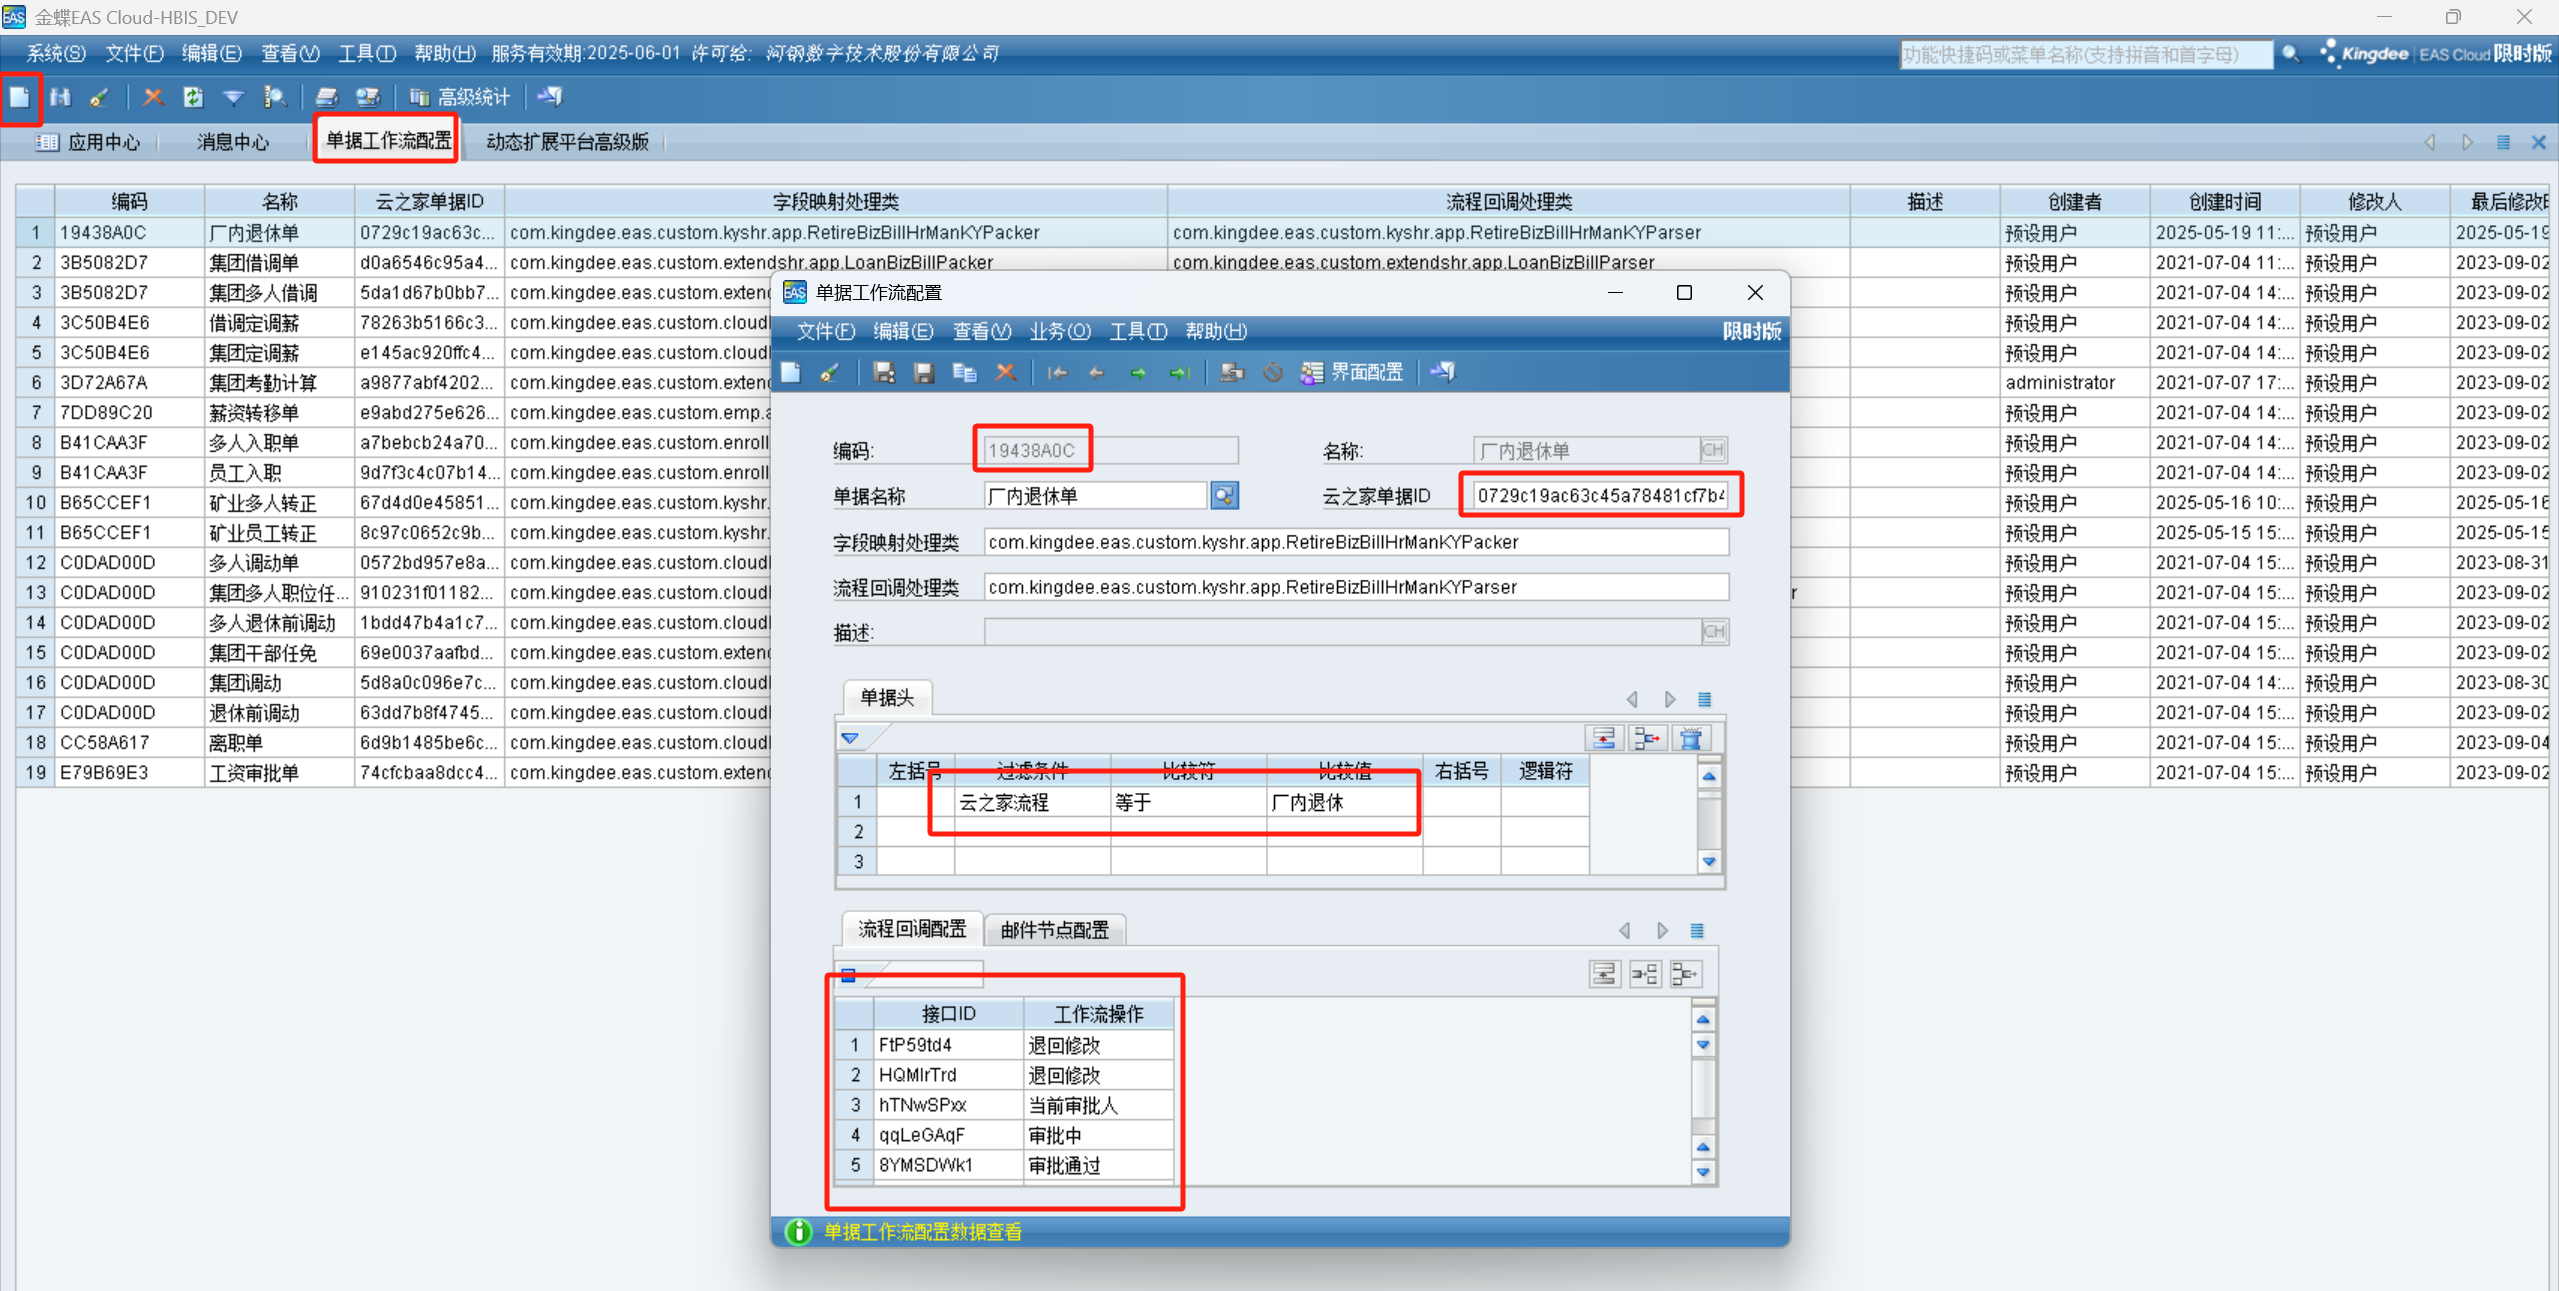
Task: Switch to the 邮件节点配置 tab
Action: point(1054,930)
